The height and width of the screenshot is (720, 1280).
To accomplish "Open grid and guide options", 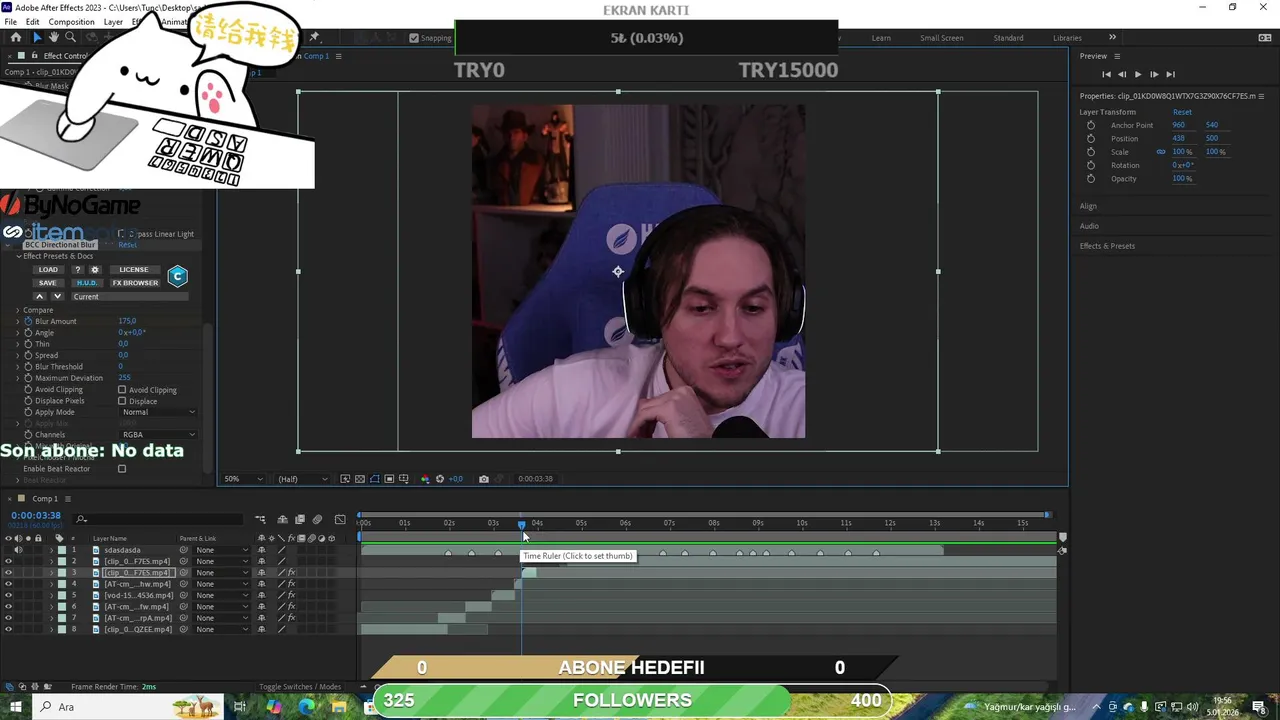I will click(404, 479).
